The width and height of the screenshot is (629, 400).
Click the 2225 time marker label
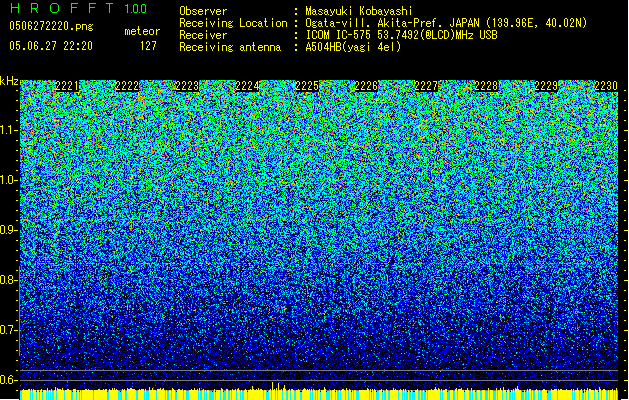click(307, 86)
